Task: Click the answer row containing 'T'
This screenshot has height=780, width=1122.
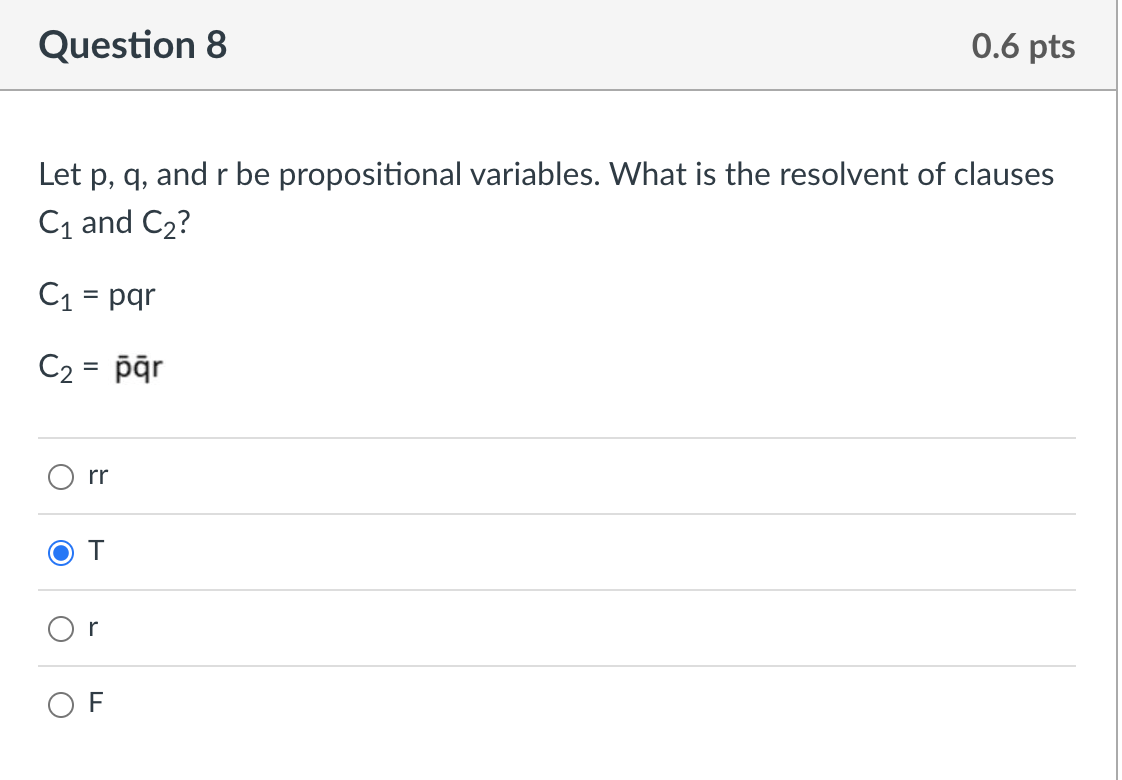Action: pos(400,552)
